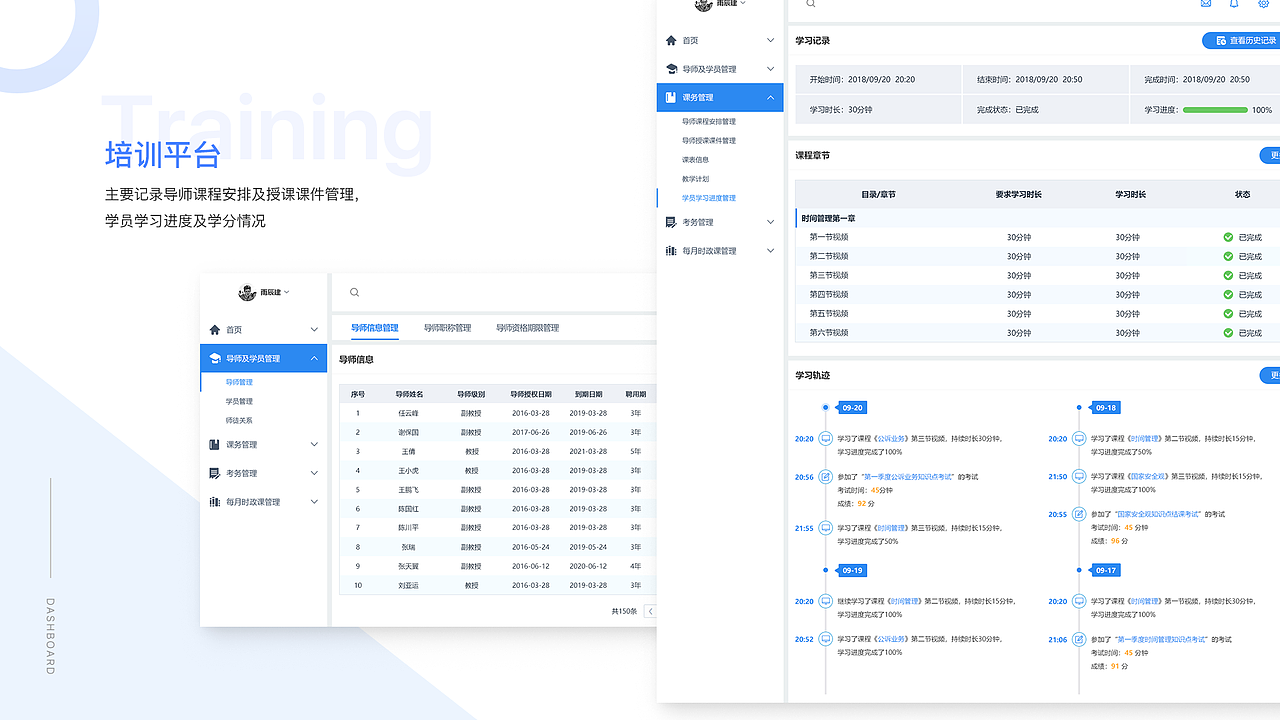Expand 每月时政课管理 chevron in right dashboard
The height and width of the screenshot is (720, 1280).
[x=770, y=251]
